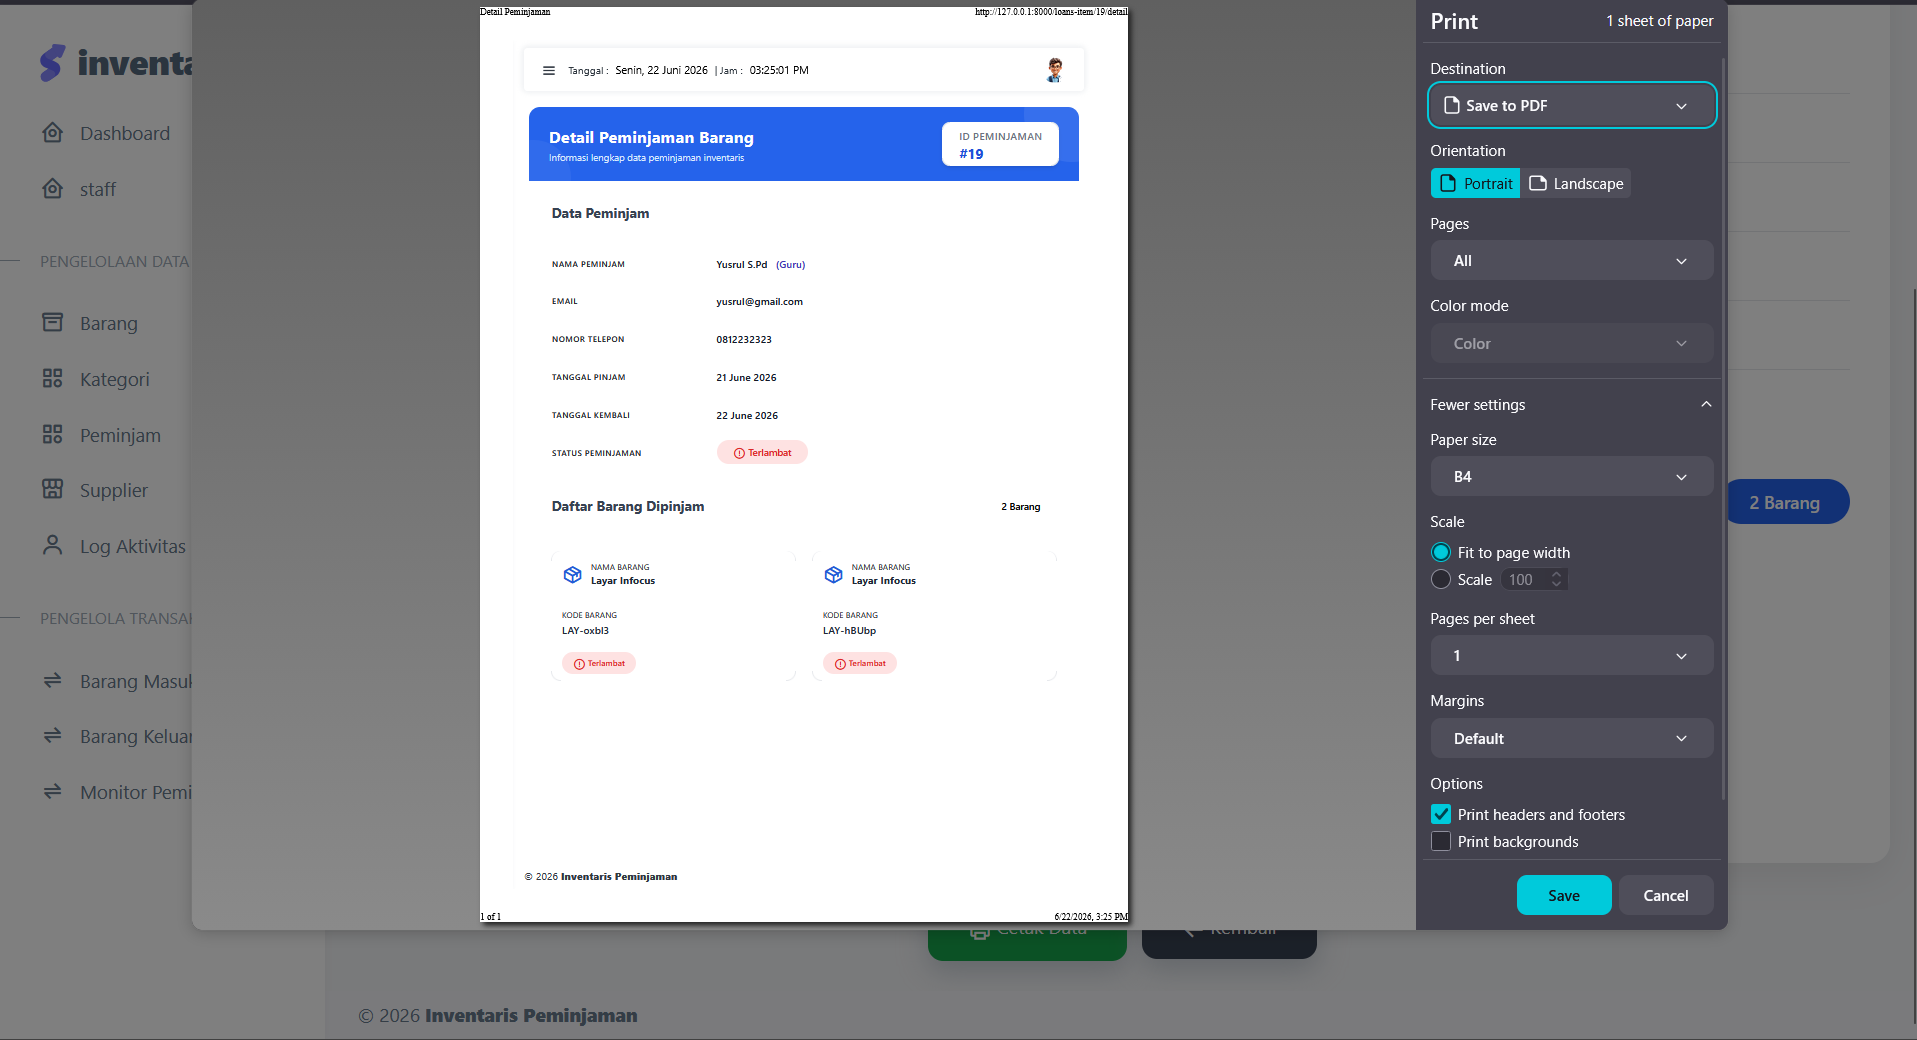
Task: Select Fit to page width radio
Action: pos(1441,552)
